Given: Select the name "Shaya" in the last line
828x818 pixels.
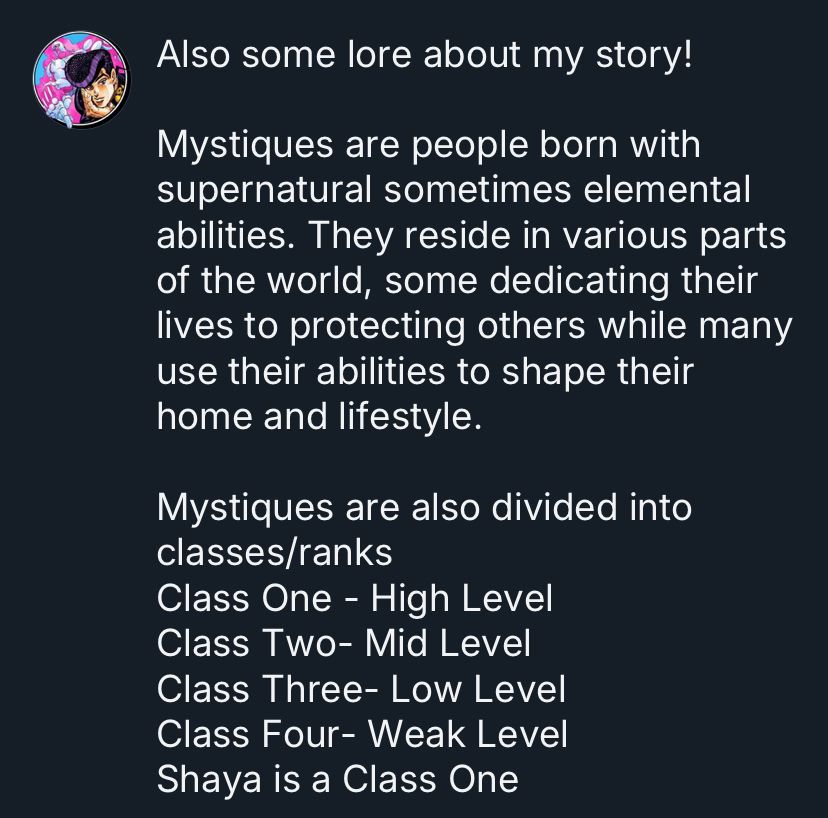Looking at the screenshot, I should [209, 780].
